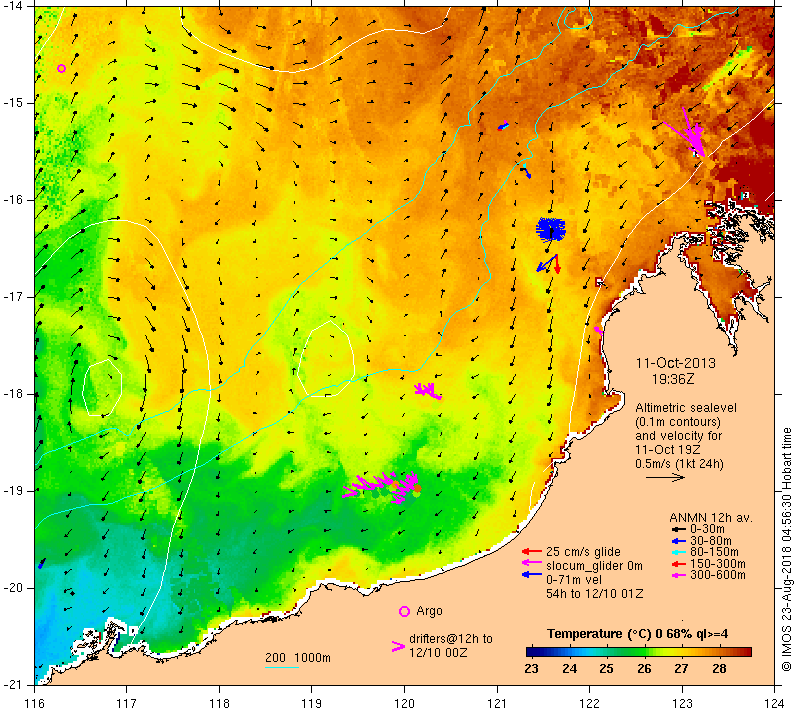Viewport: 800px width, 710px height.
Task: Click the 'Altimetric sealevel' label
Action: coord(686,408)
